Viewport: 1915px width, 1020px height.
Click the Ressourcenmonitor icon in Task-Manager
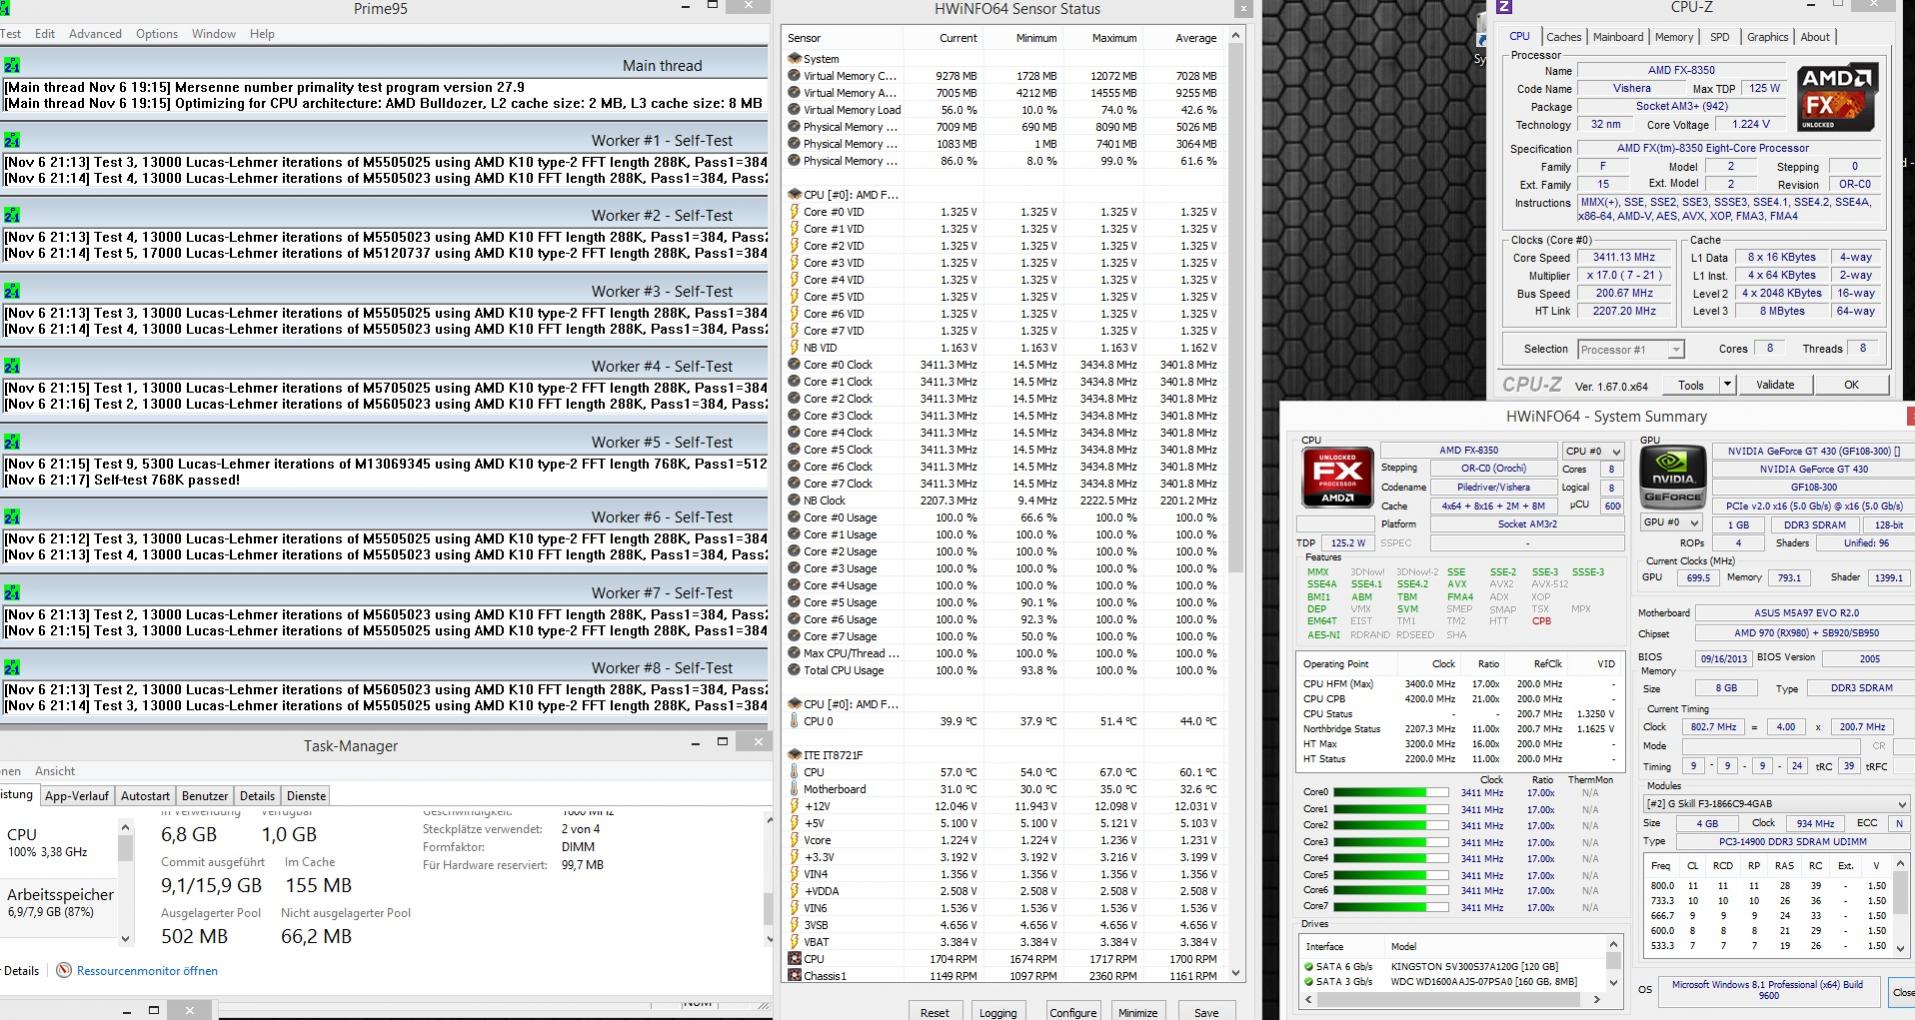coord(64,970)
